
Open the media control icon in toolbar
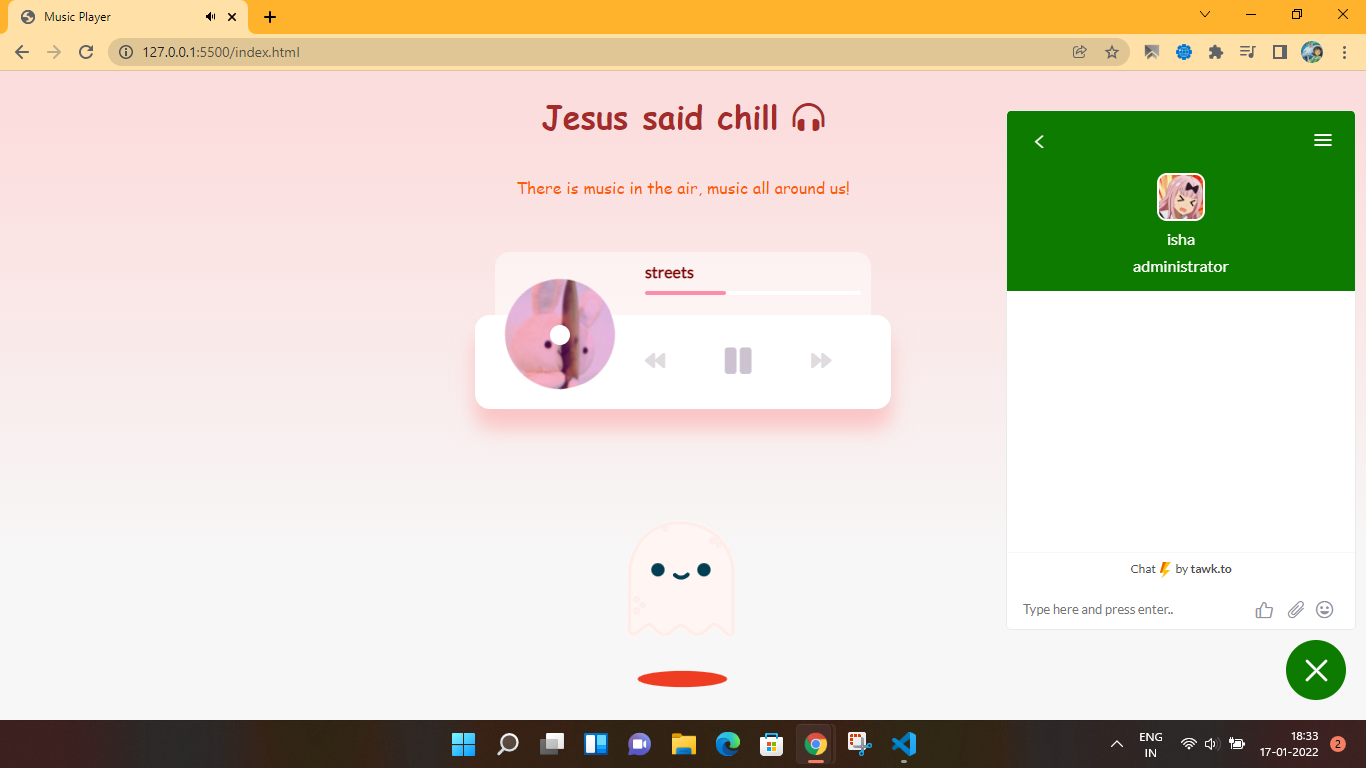(1248, 52)
